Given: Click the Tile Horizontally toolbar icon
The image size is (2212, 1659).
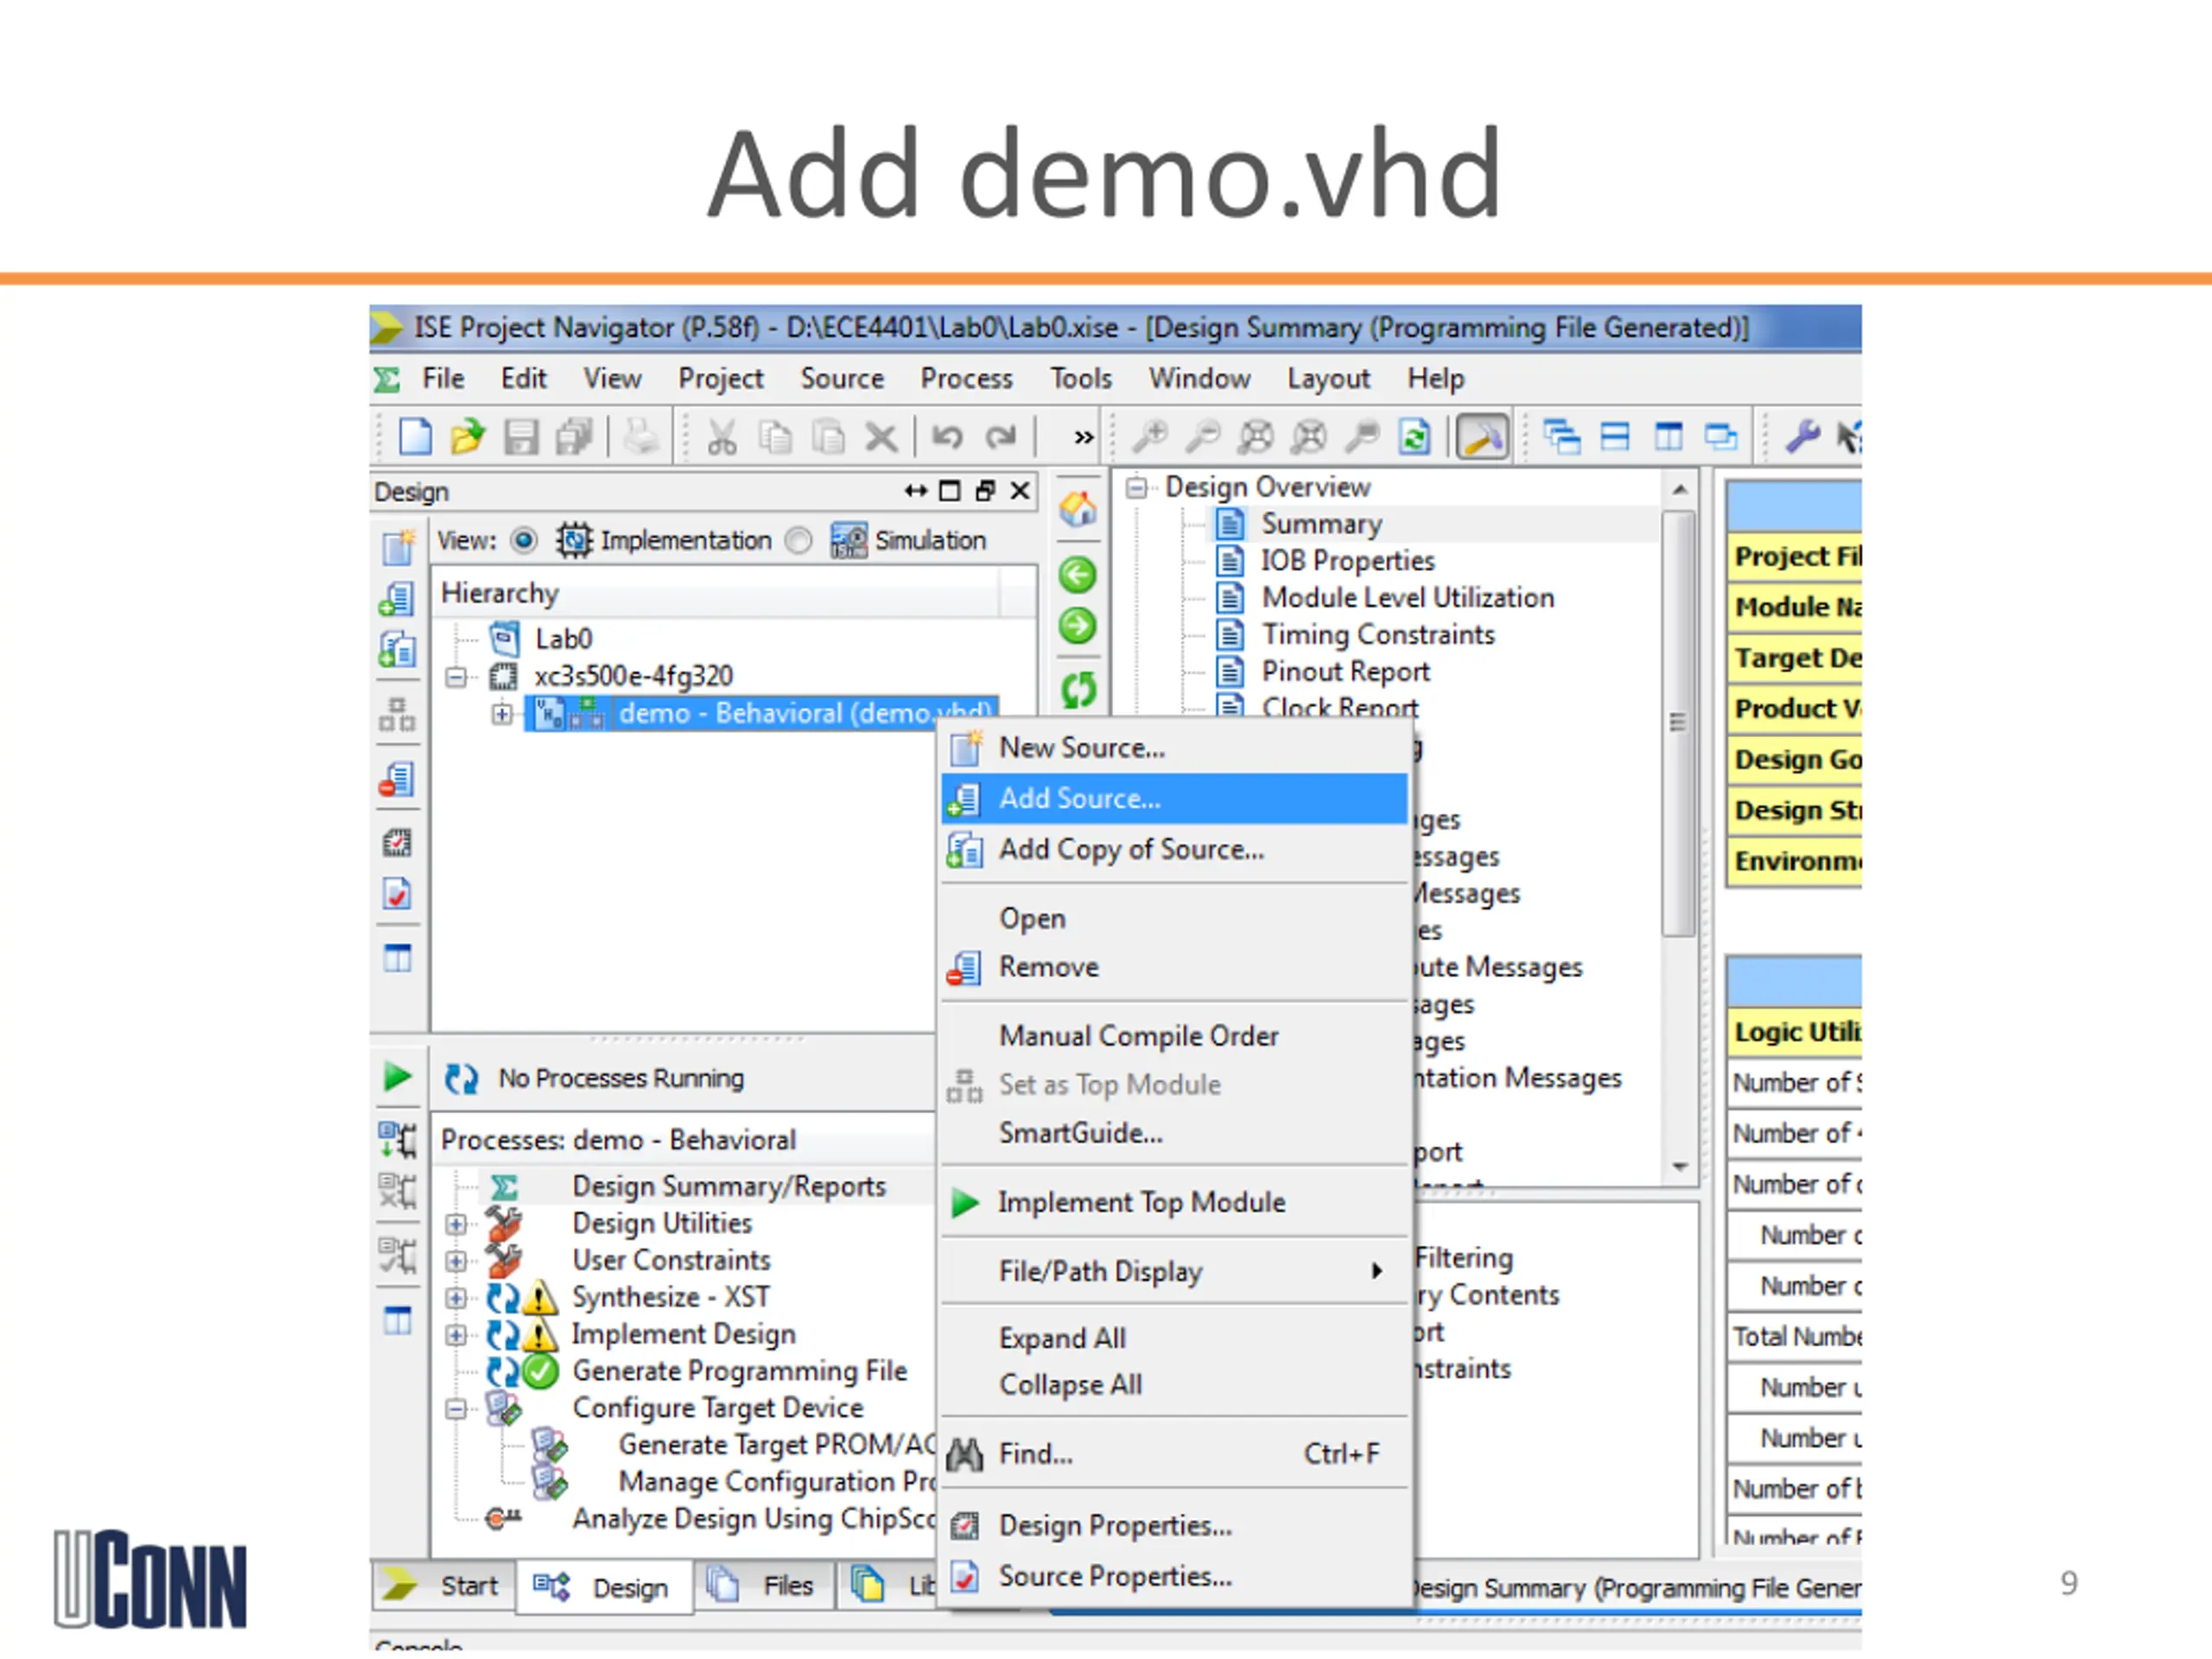Looking at the screenshot, I should point(1615,437).
